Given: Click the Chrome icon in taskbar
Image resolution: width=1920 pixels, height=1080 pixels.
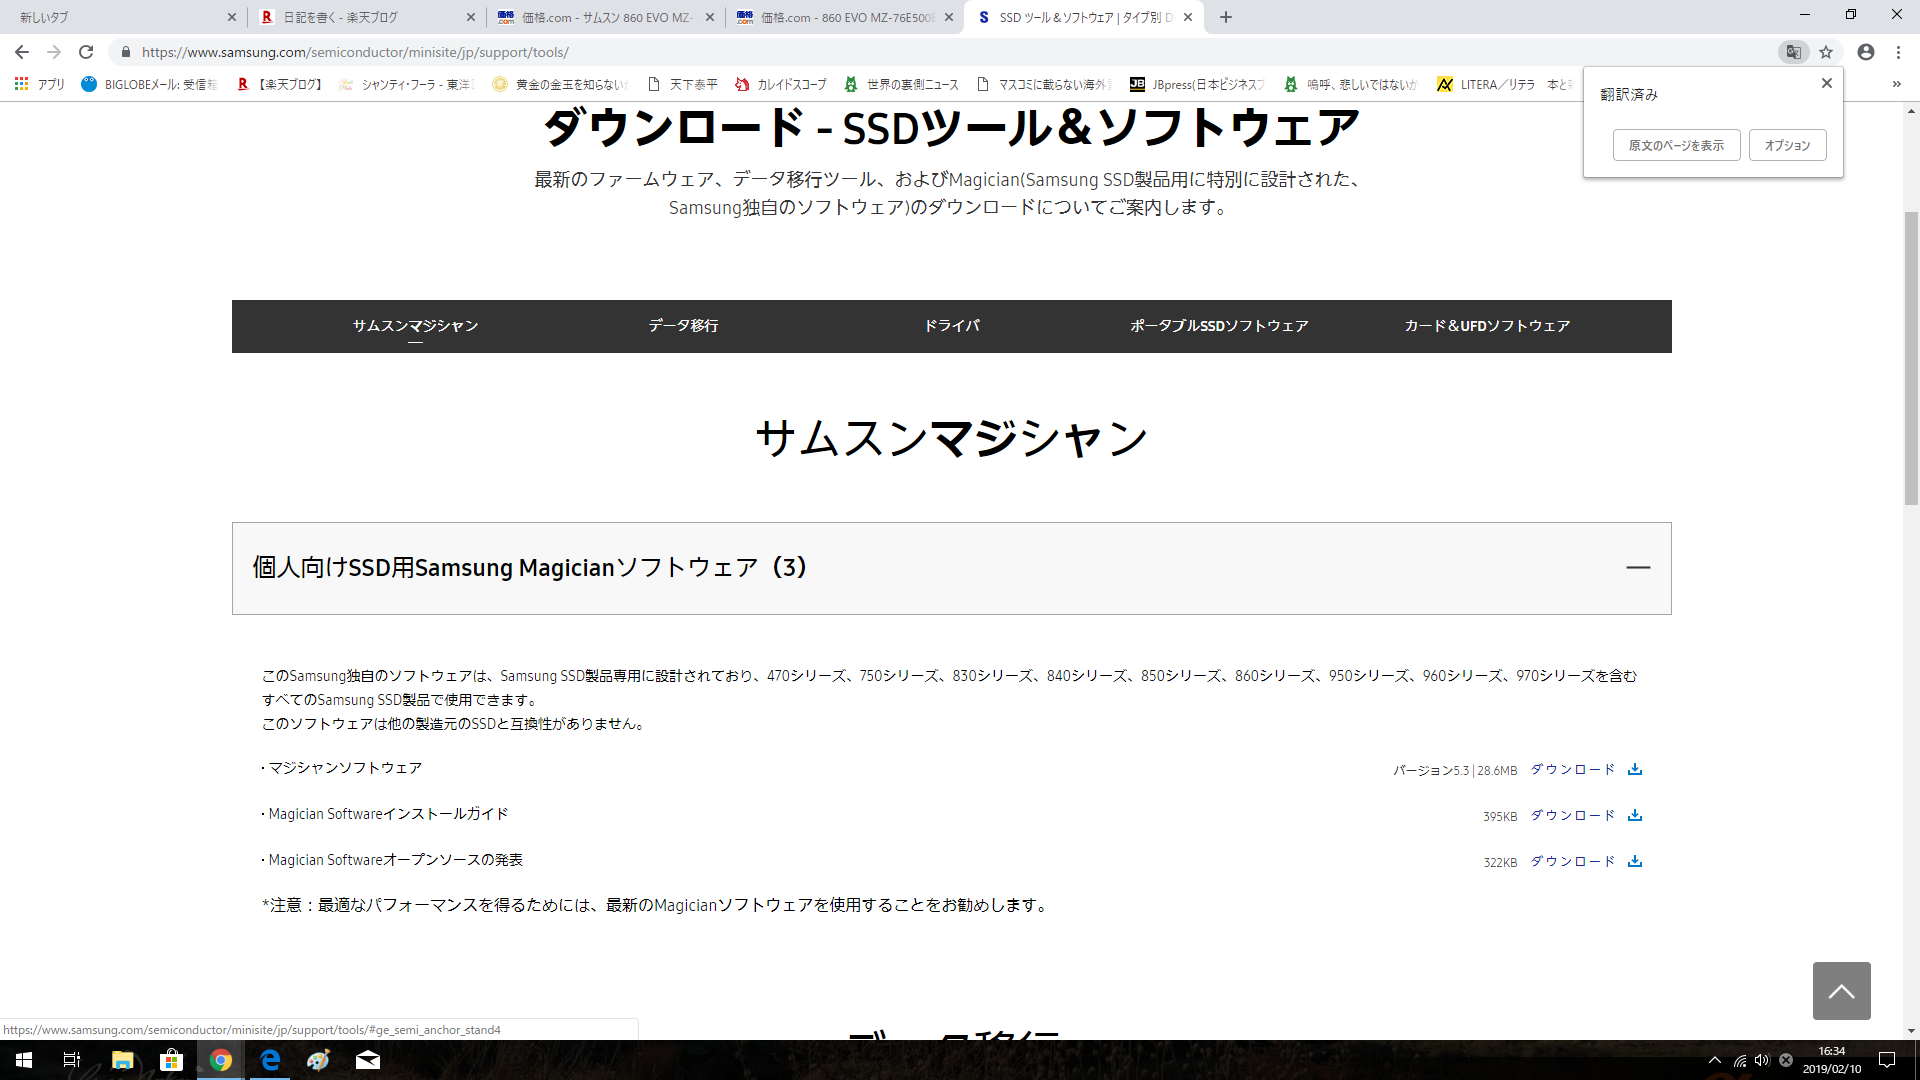Looking at the screenshot, I should point(220,1060).
